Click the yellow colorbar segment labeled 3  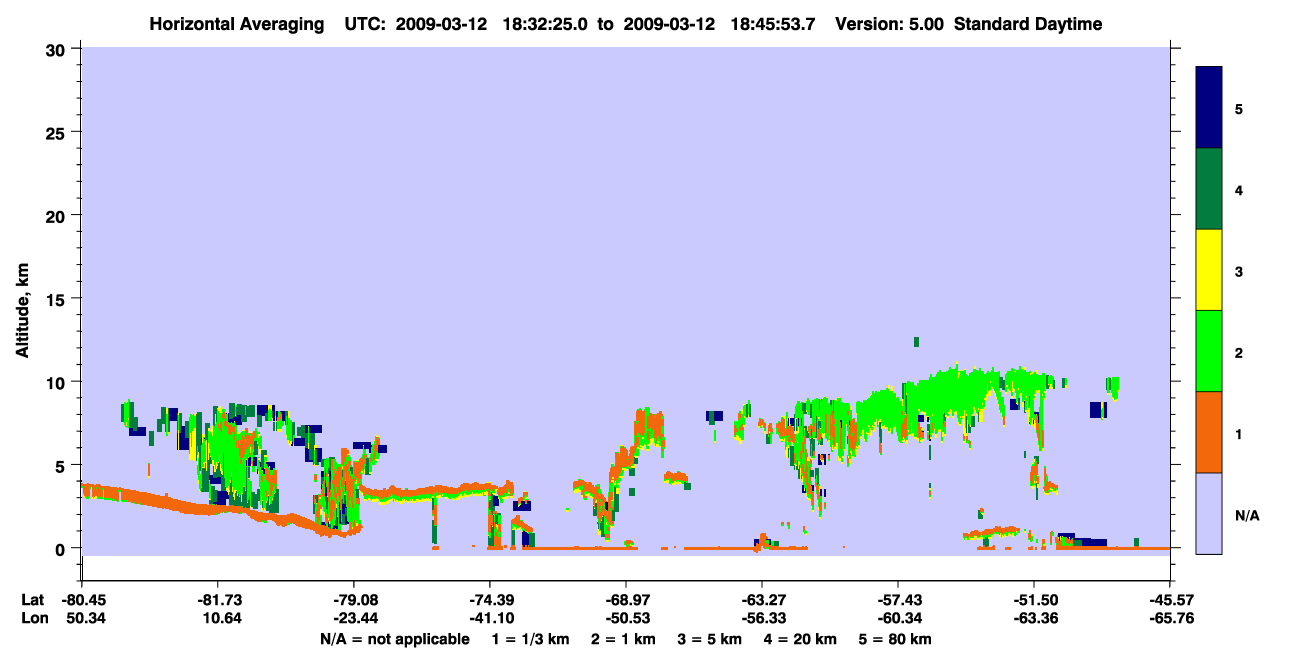pos(1209,270)
